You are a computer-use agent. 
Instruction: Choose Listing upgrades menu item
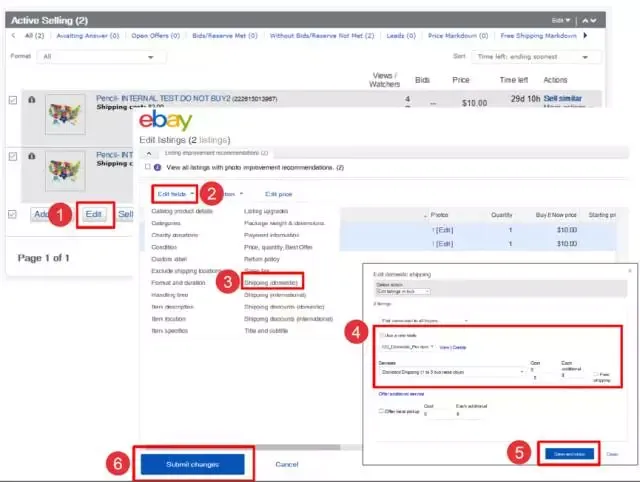tap(266, 211)
